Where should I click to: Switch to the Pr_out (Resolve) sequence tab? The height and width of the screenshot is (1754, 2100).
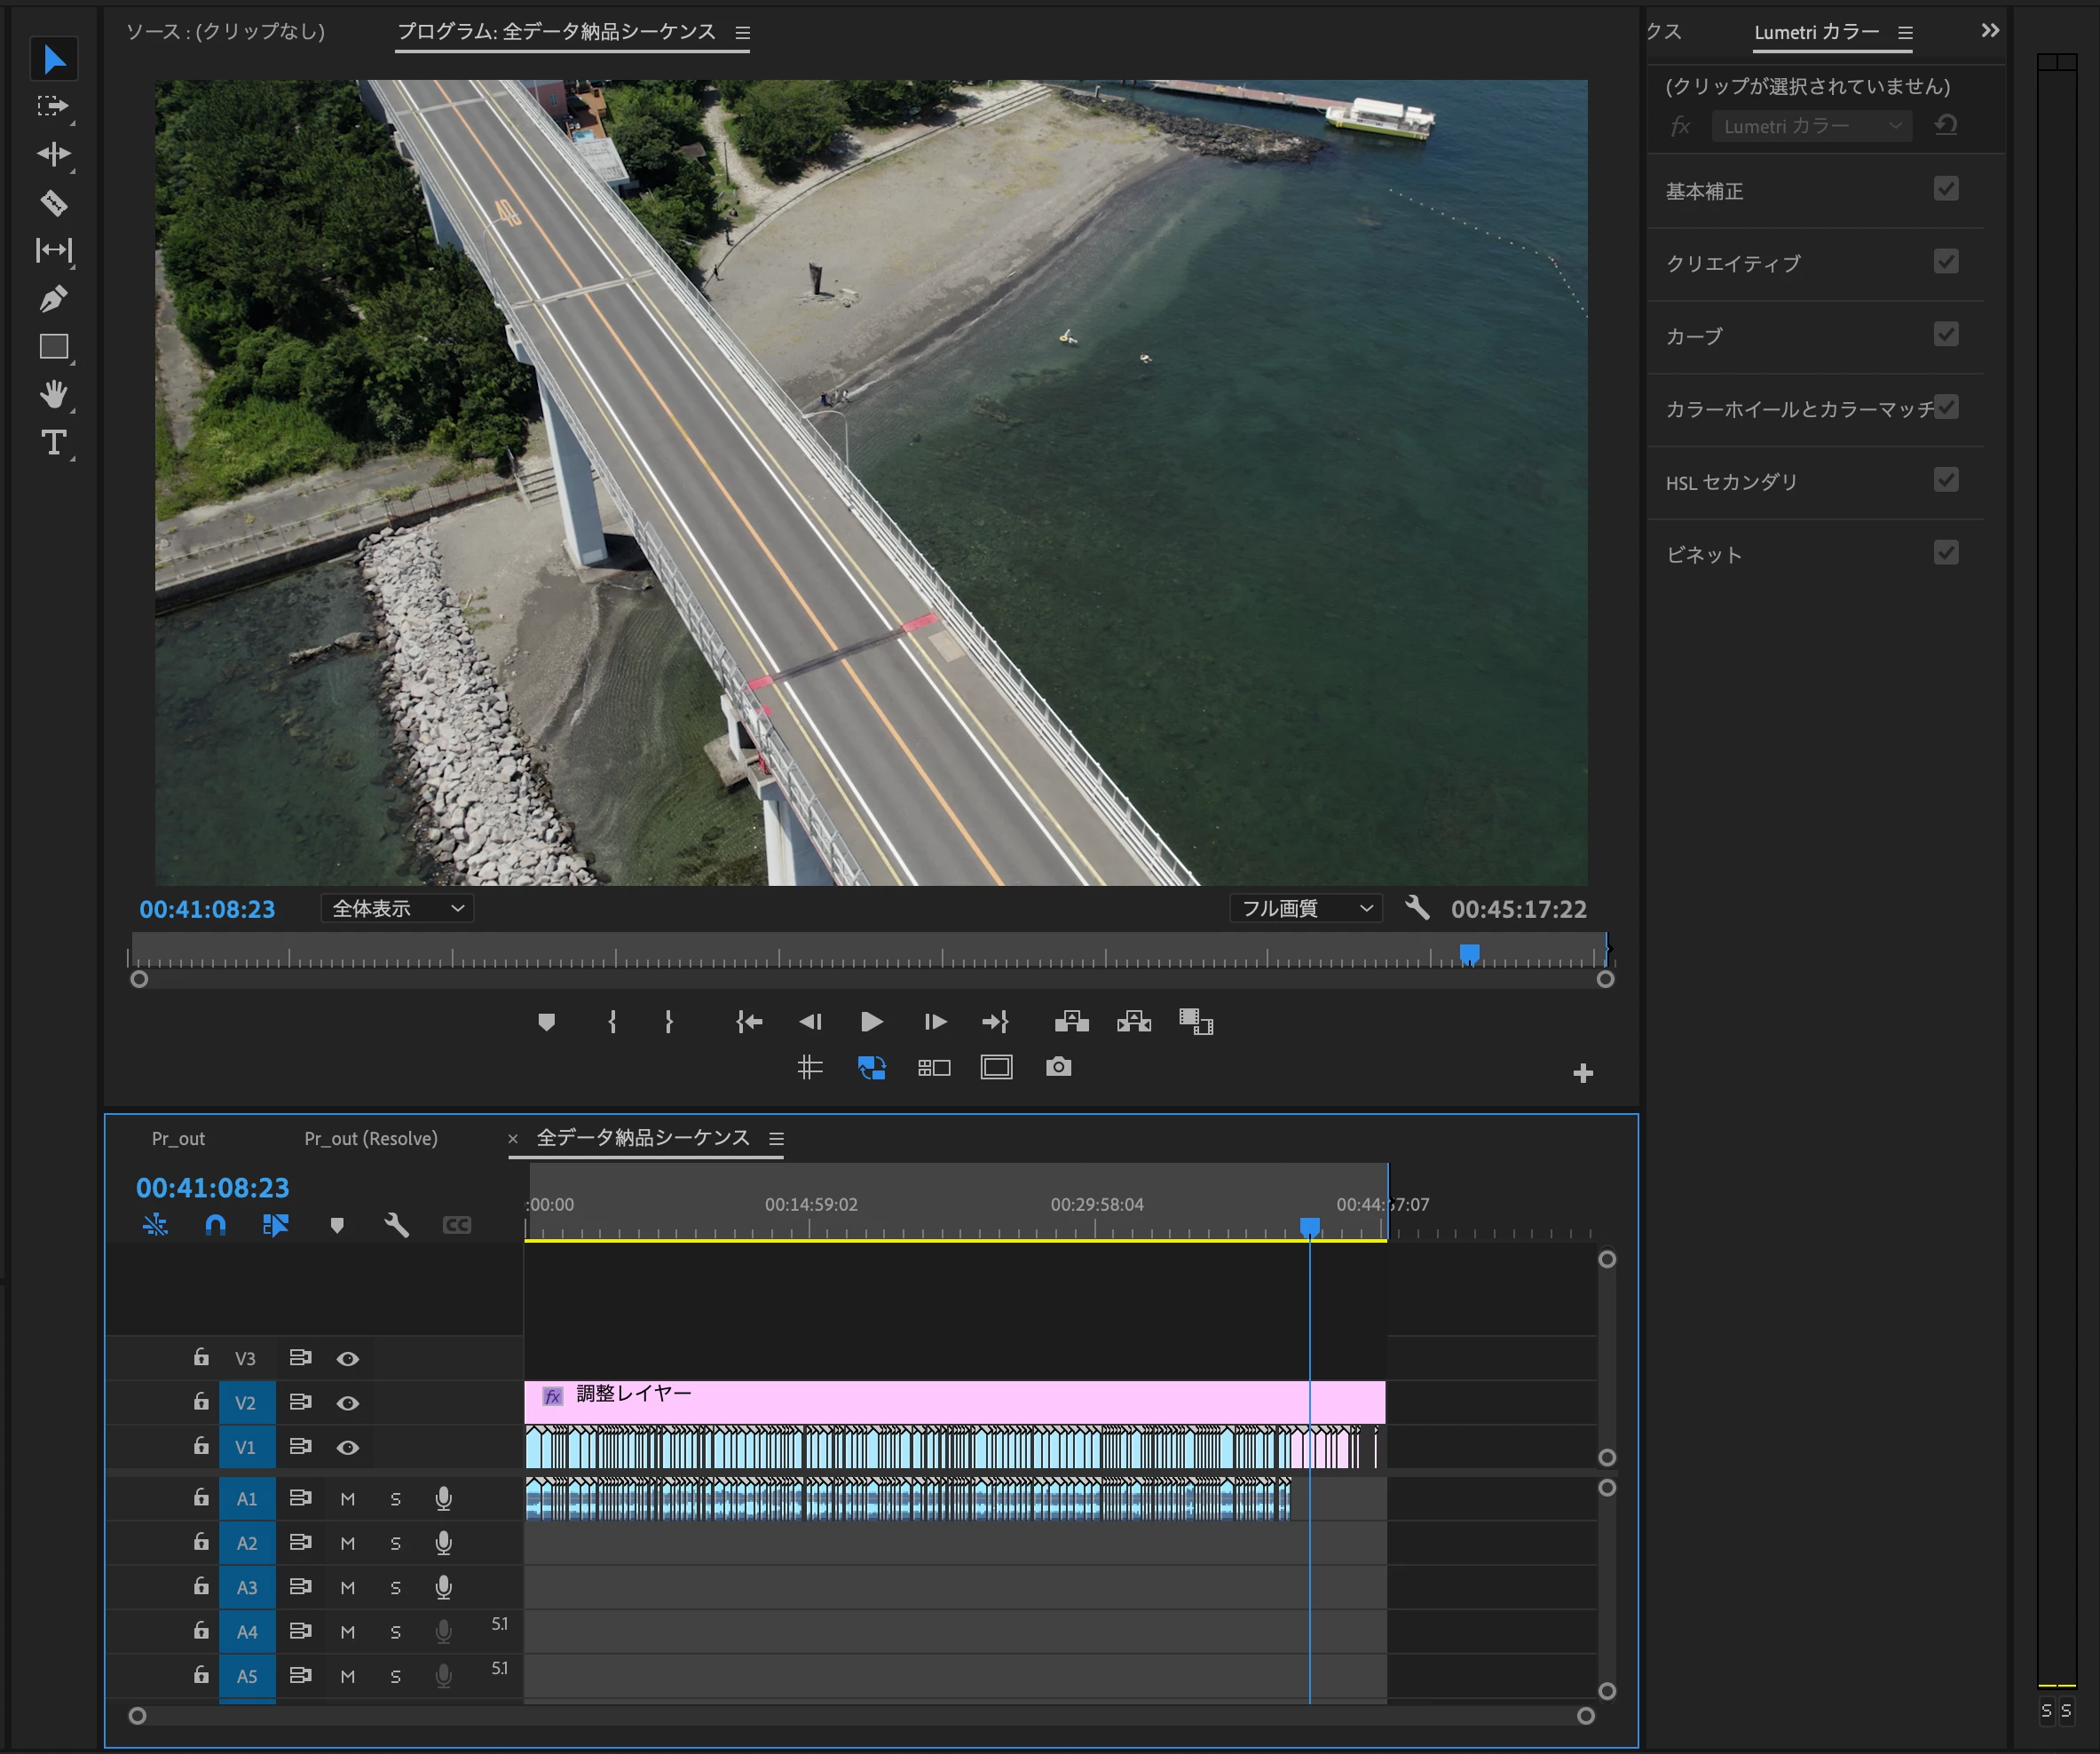370,1138
